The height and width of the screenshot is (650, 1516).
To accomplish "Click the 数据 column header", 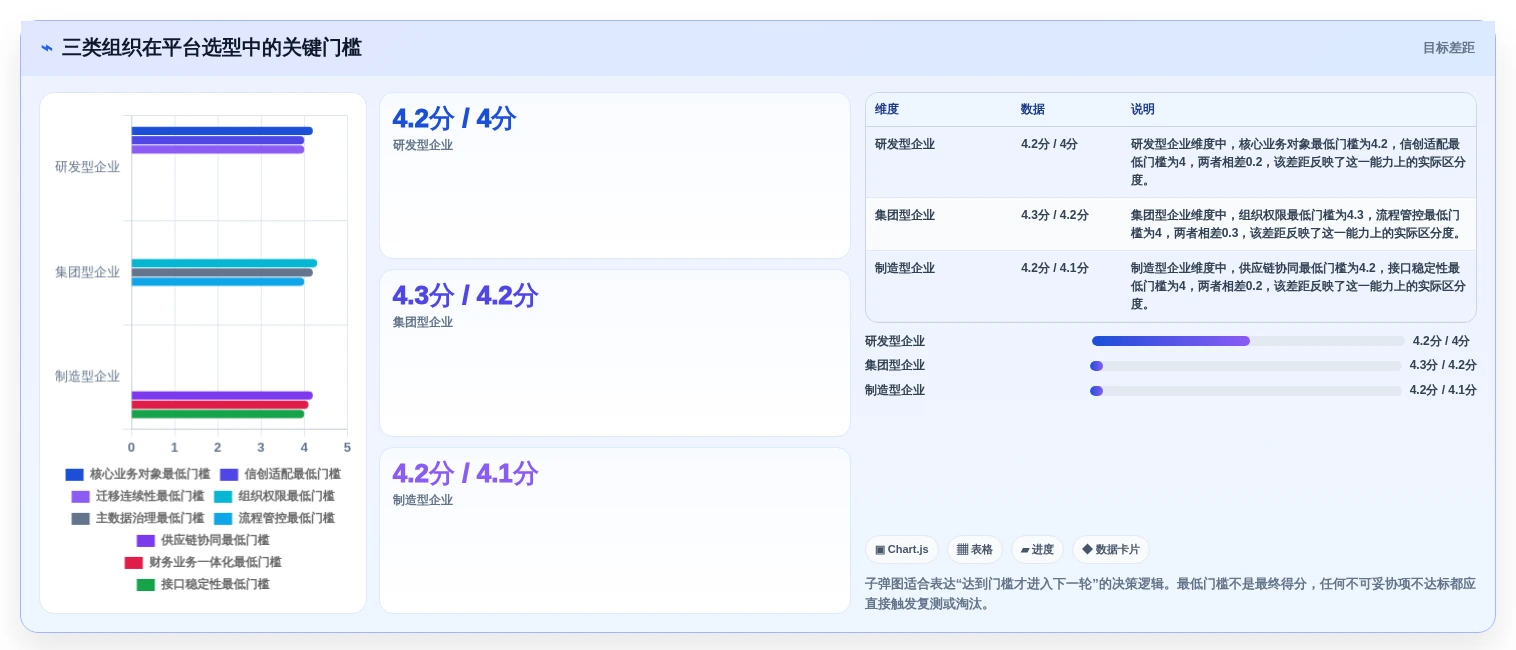I will point(1033,110).
